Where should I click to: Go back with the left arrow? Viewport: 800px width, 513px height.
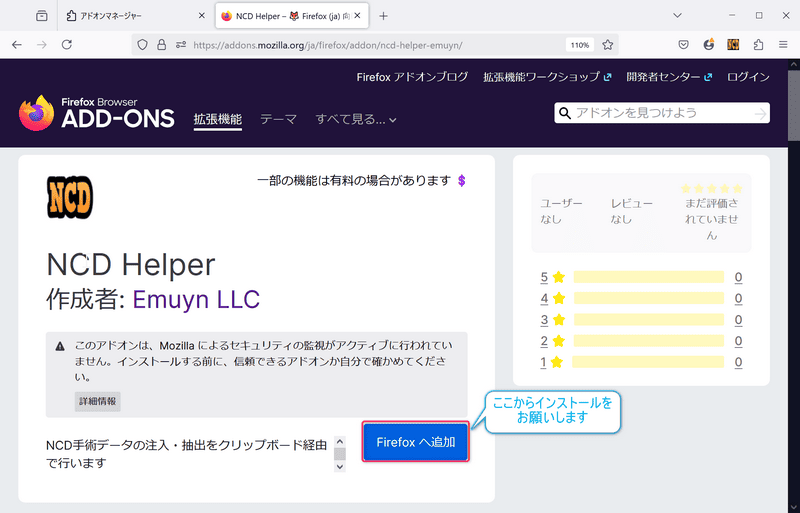pyautogui.click(x=17, y=45)
